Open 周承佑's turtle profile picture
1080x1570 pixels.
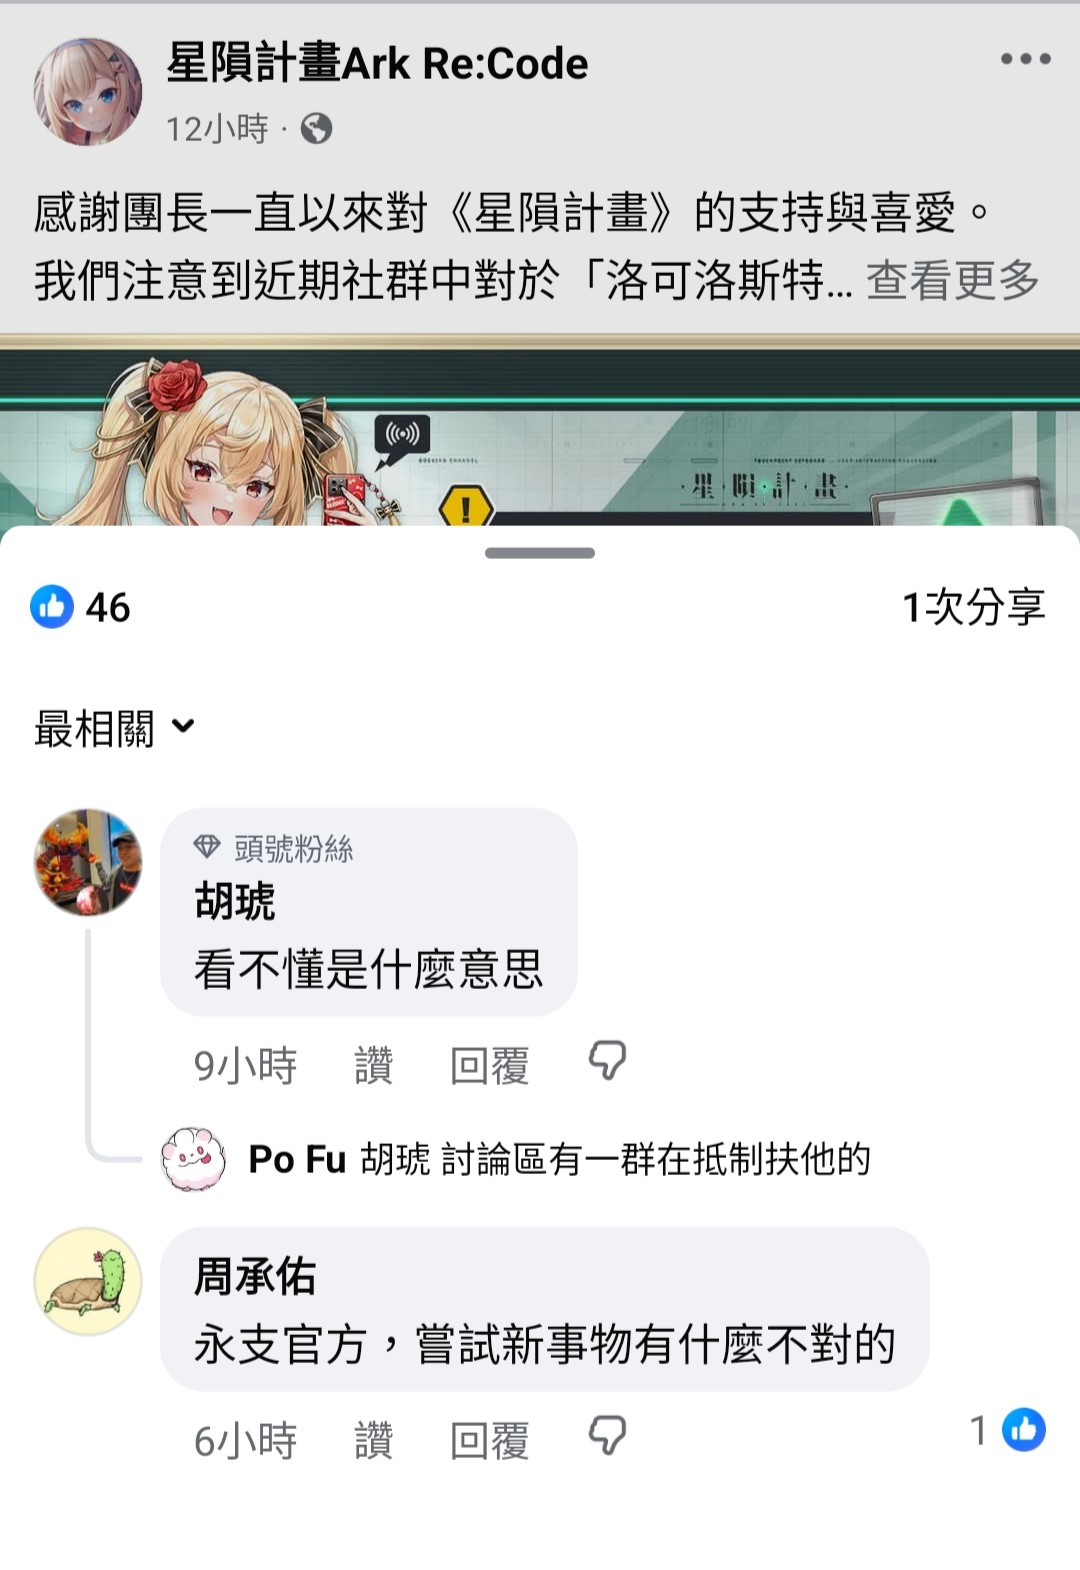tap(88, 1282)
